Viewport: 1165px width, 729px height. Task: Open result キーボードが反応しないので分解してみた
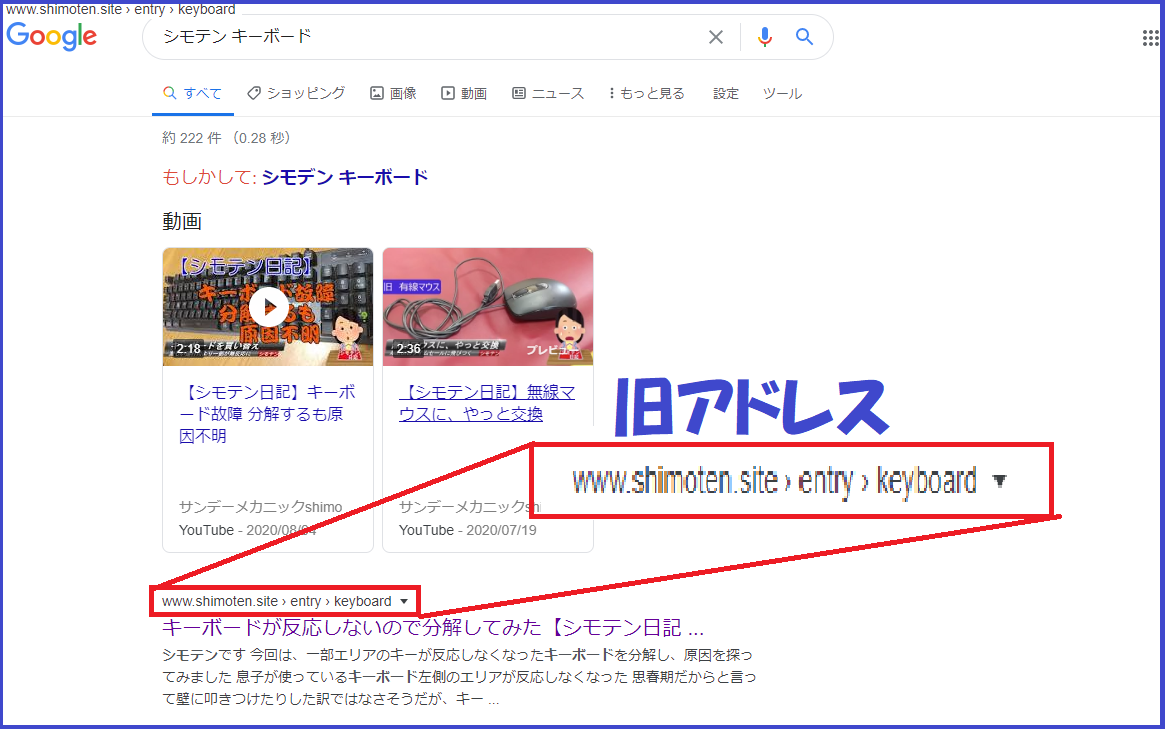point(432,628)
